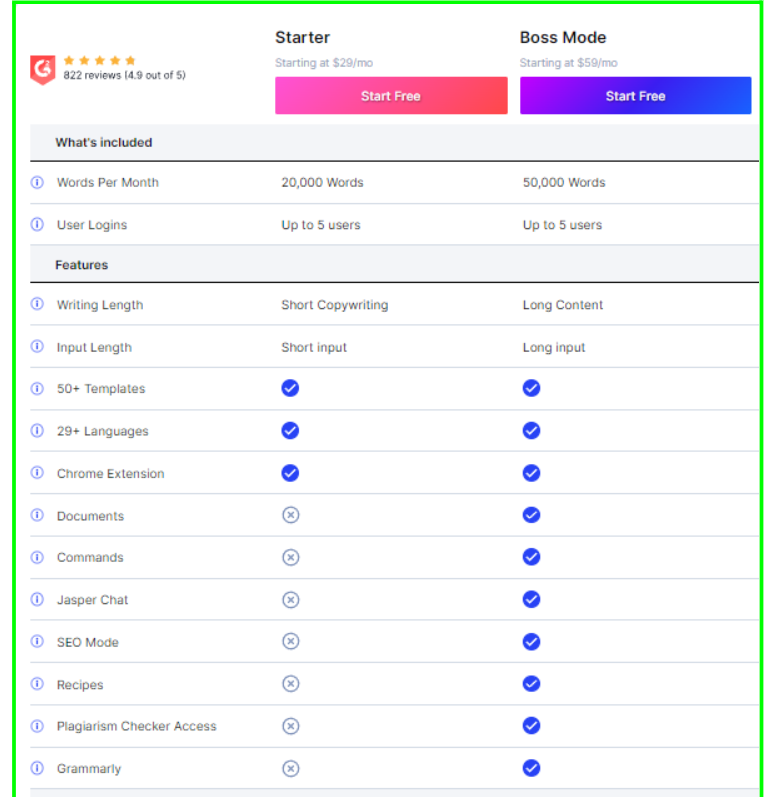Click the 'Words Per Month' row label

pos(108,182)
